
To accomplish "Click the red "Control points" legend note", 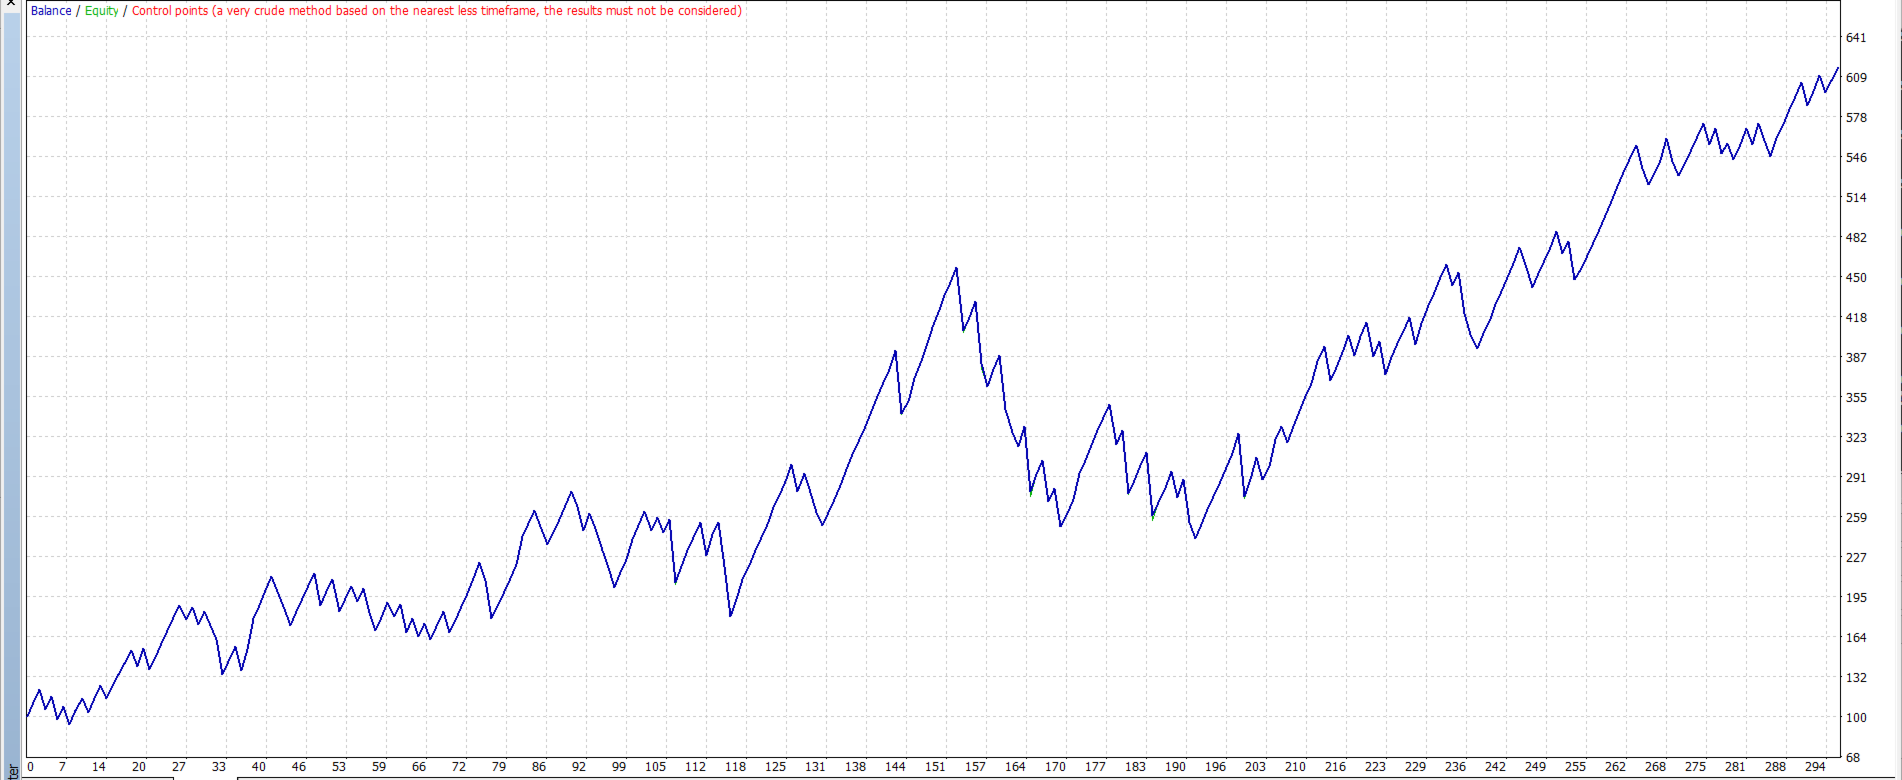I will pos(437,11).
